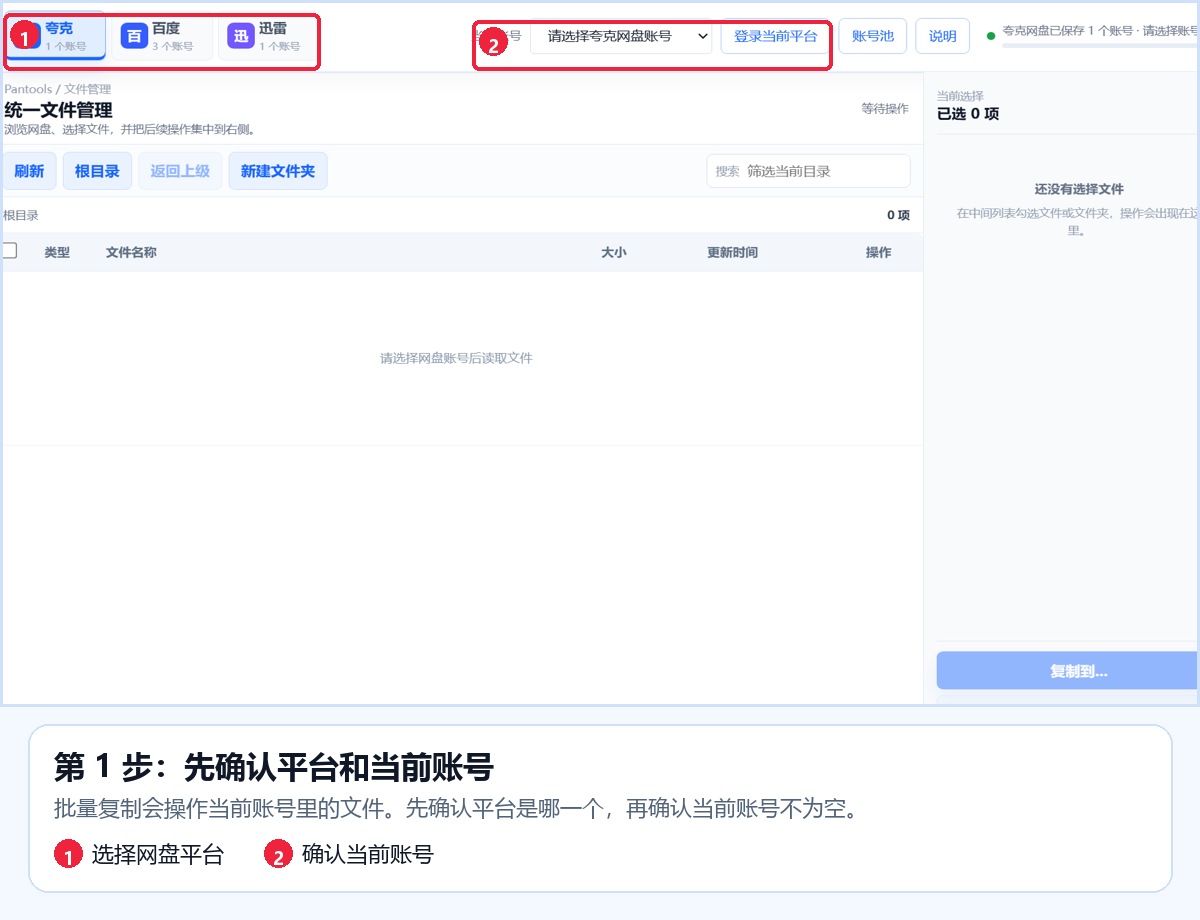Click the 操作 column header
Screen dimensions: 1200x920
pyautogui.click(x=878, y=252)
